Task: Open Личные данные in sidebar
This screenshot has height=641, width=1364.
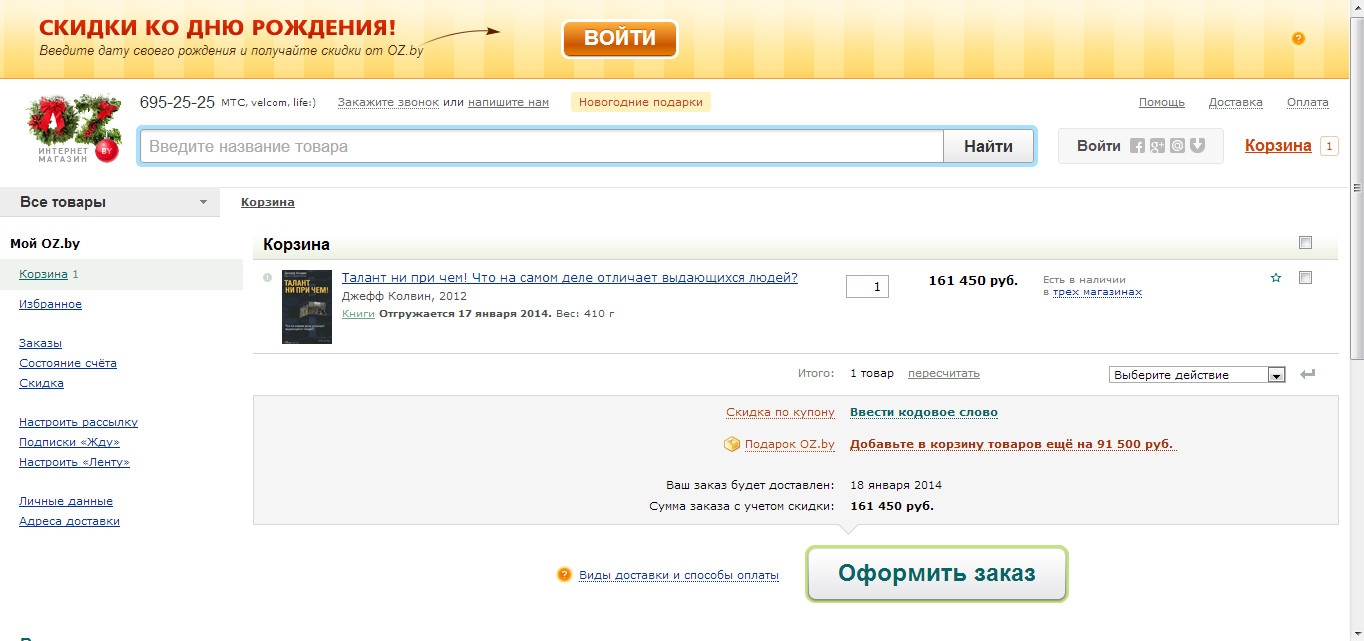Action: (66, 501)
